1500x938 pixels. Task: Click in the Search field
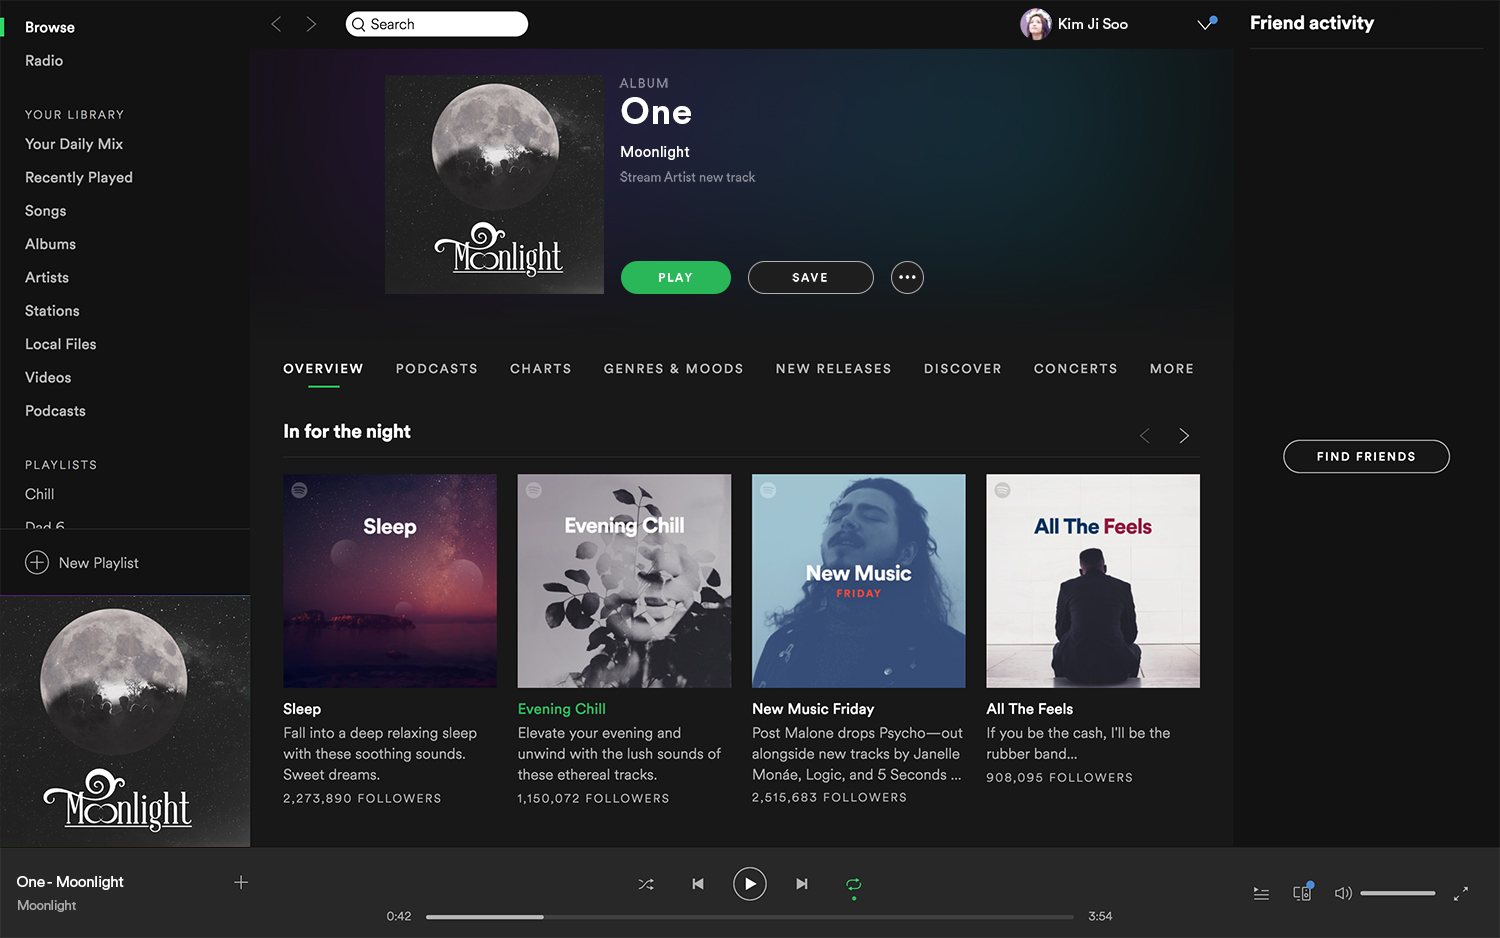(x=437, y=24)
